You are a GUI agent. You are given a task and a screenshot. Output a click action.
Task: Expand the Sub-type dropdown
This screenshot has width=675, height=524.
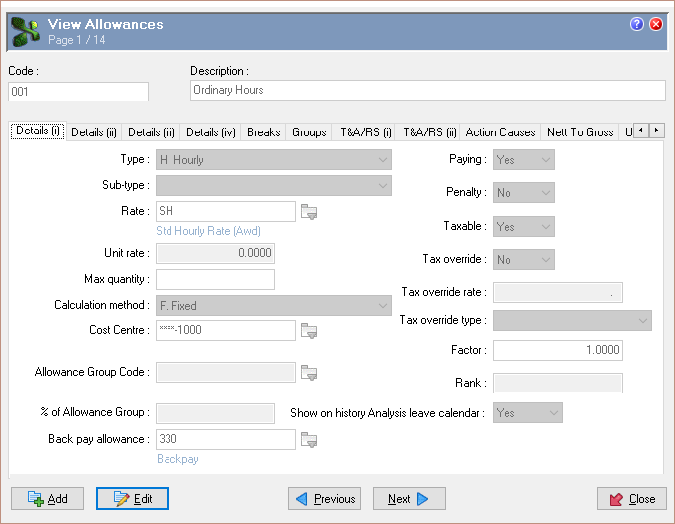[x=274, y=186]
